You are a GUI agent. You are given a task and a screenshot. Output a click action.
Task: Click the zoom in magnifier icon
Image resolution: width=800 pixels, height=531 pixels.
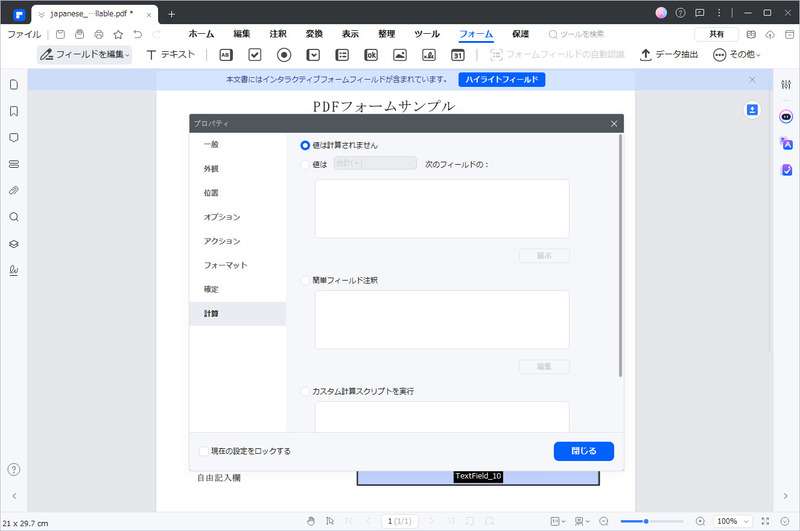point(701,521)
